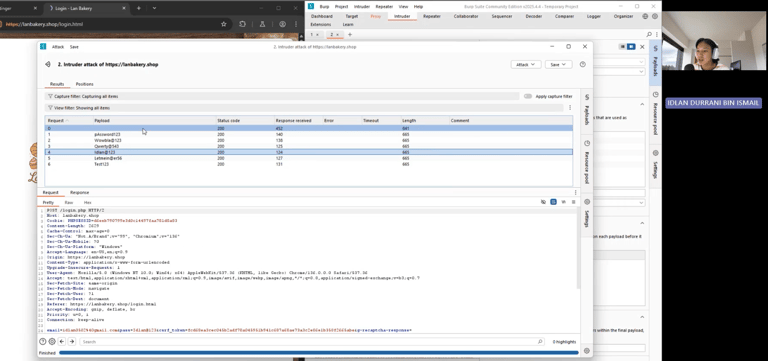Click Burp globe icon next to Organizer

point(645,16)
